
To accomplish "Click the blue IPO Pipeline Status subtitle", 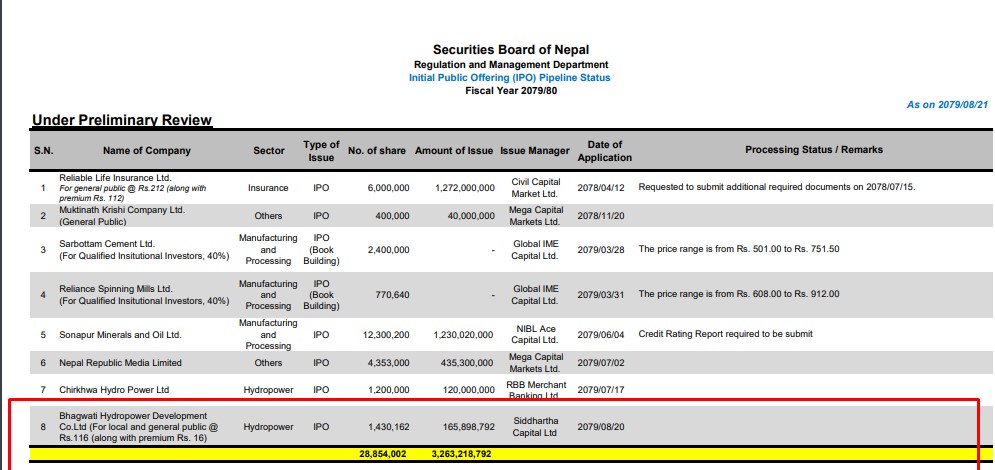I will [509, 78].
